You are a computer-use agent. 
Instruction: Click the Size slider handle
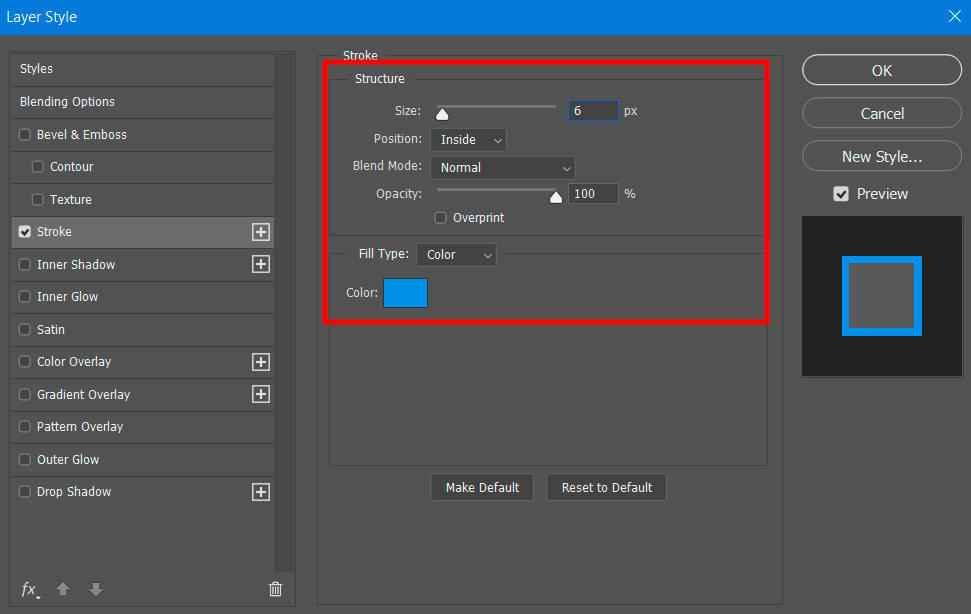pos(442,114)
